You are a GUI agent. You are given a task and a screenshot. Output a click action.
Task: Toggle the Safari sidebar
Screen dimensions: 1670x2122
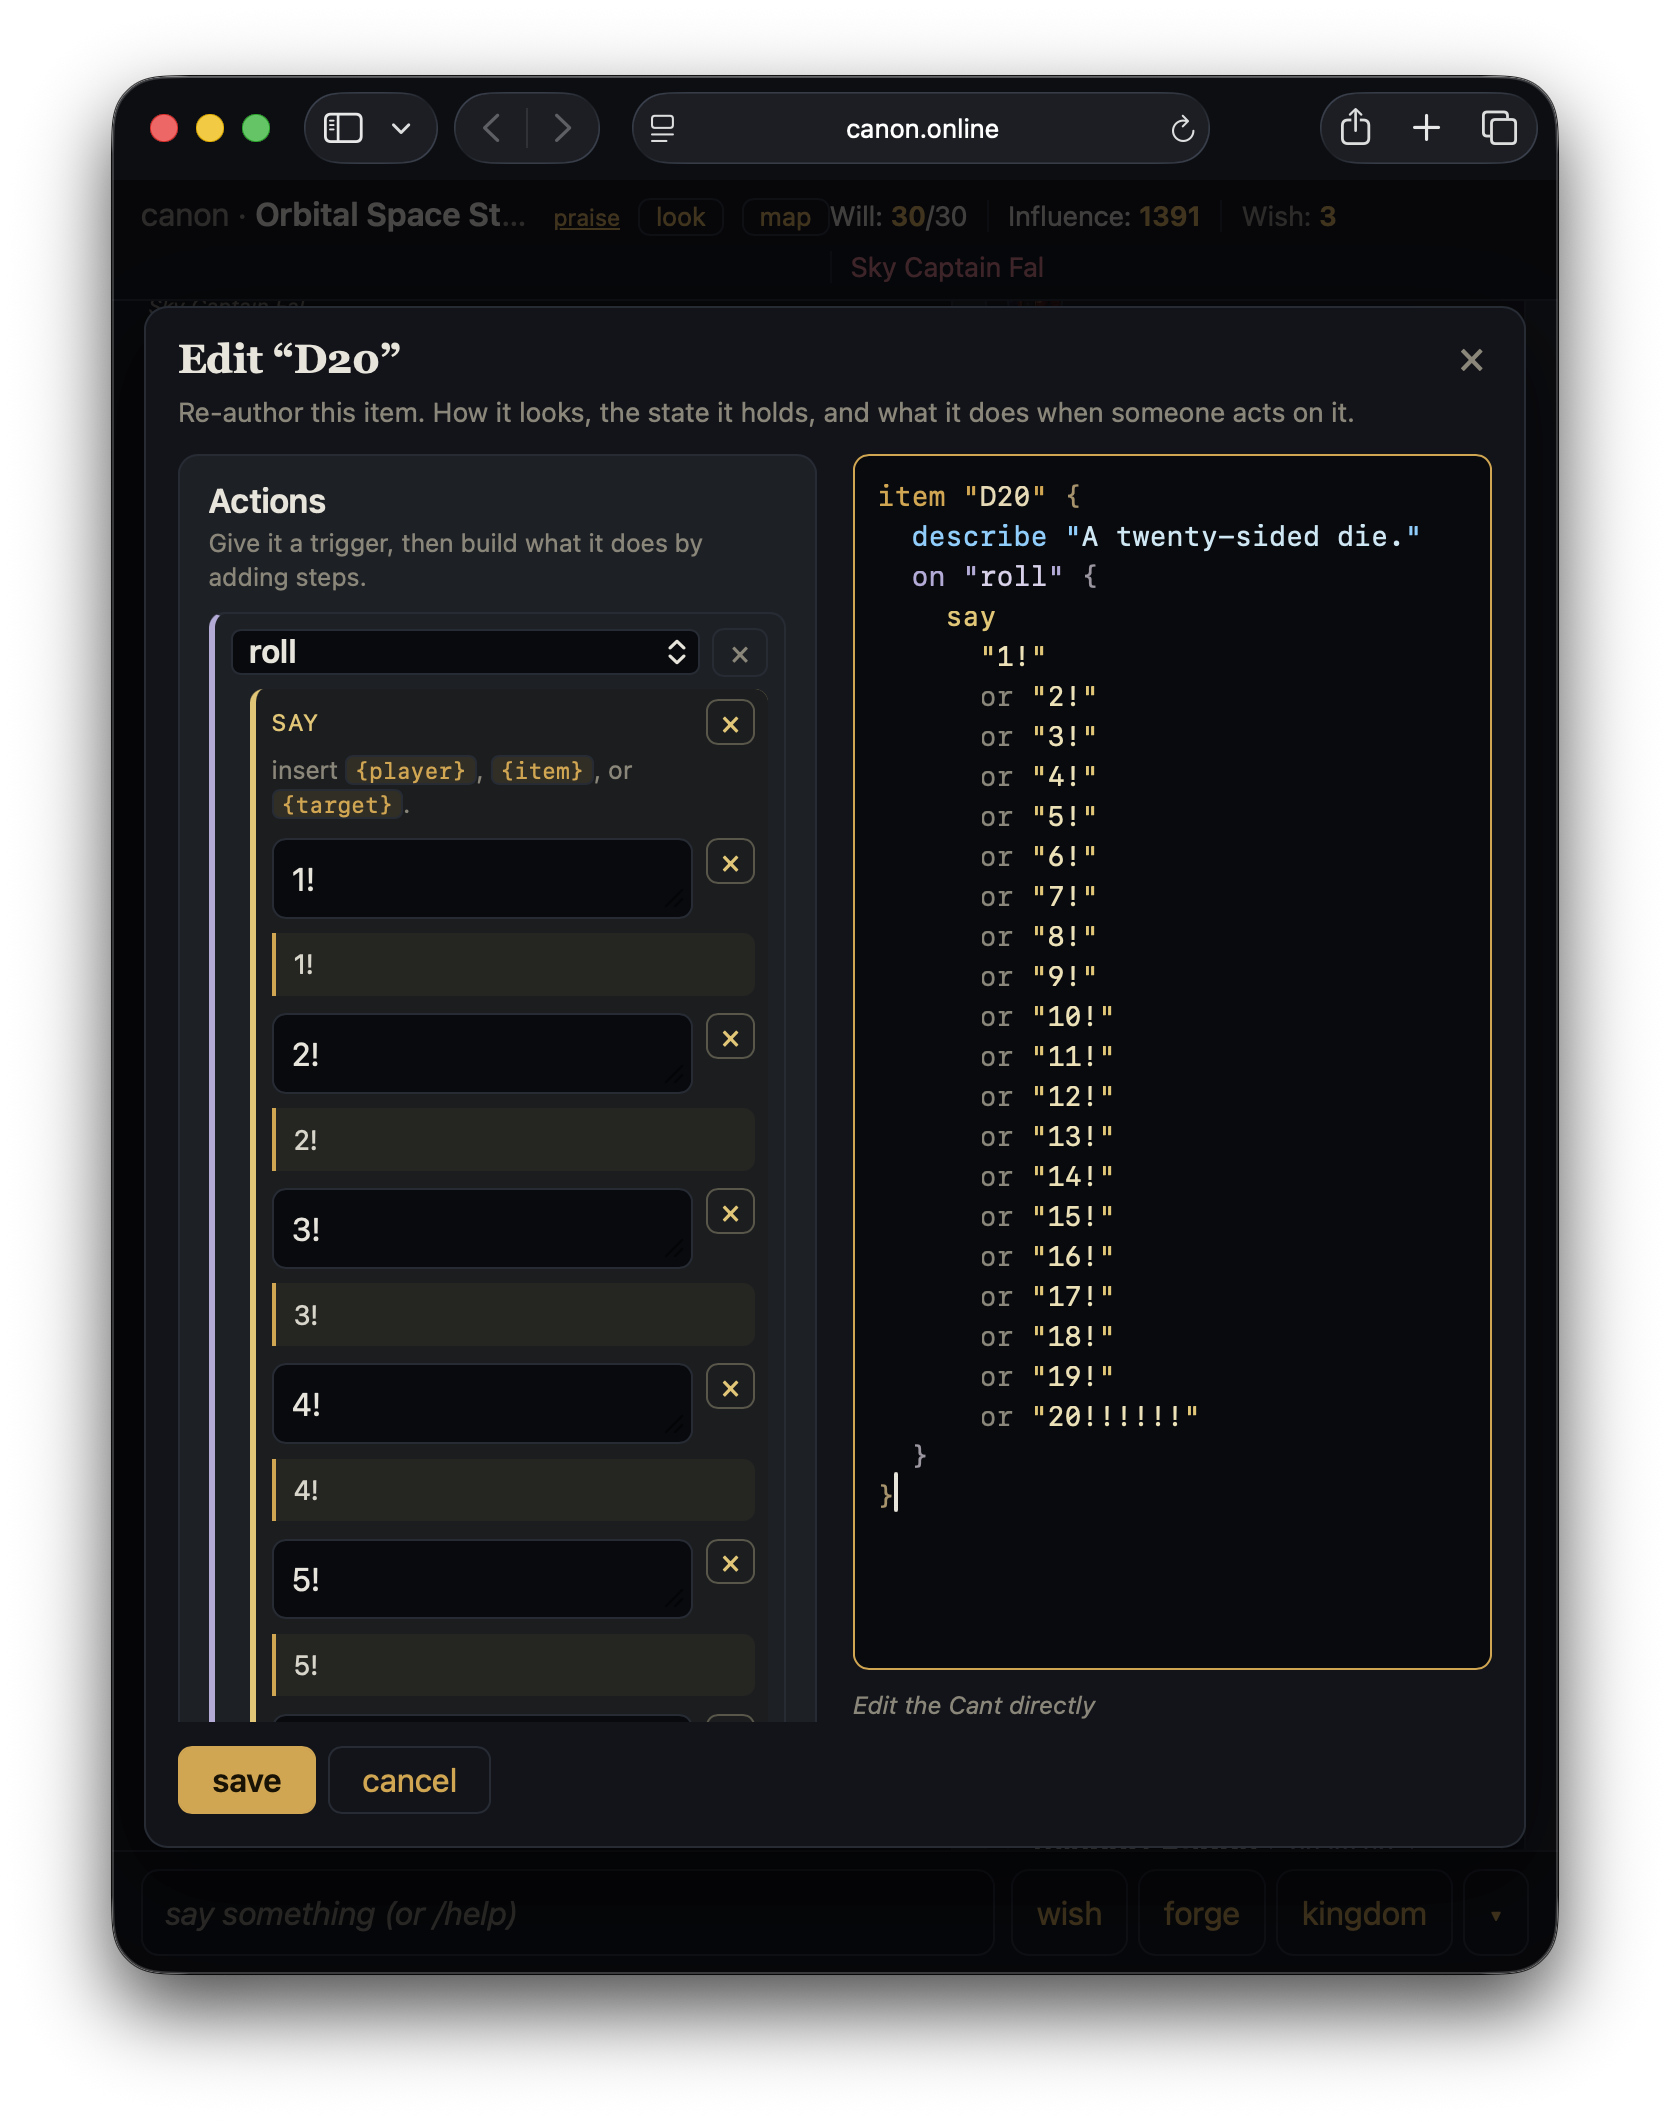click(x=343, y=128)
